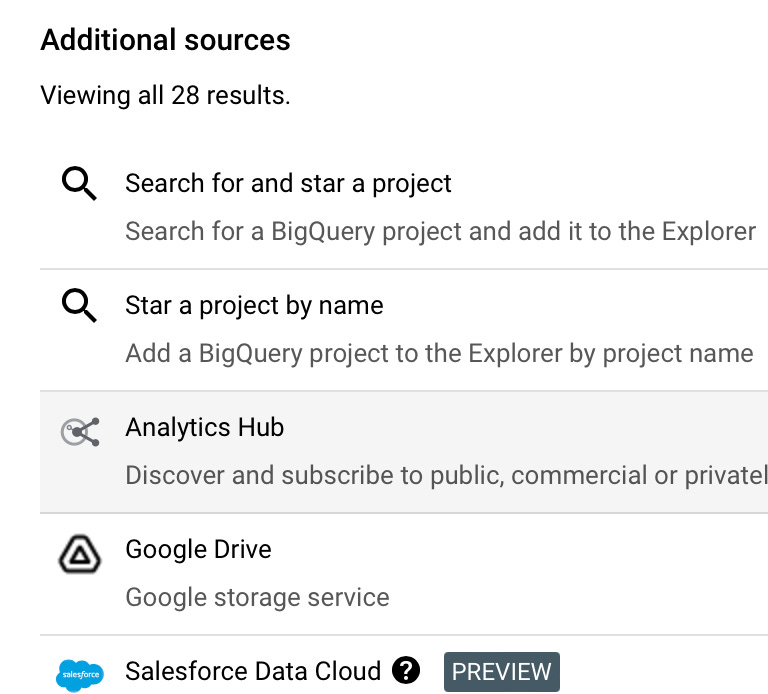Select the Analytics Hub source title
The height and width of the screenshot is (694, 768).
204,428
